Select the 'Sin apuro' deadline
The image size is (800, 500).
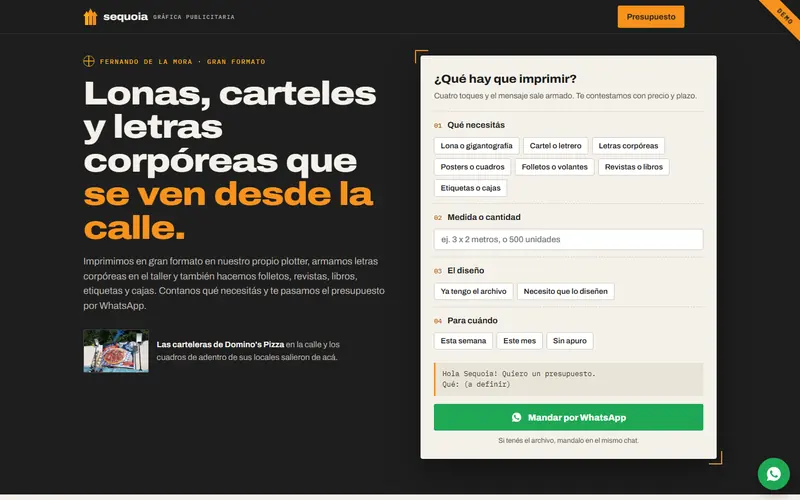(x=569, y=341)
